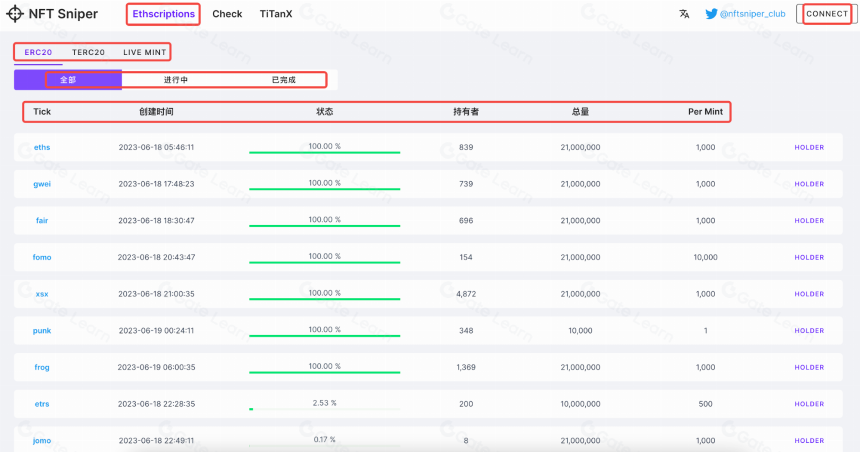Image resolution: width=860 pixels, height=452 pixels.
Task: Click the holder count 839
Action: (466, 147)
